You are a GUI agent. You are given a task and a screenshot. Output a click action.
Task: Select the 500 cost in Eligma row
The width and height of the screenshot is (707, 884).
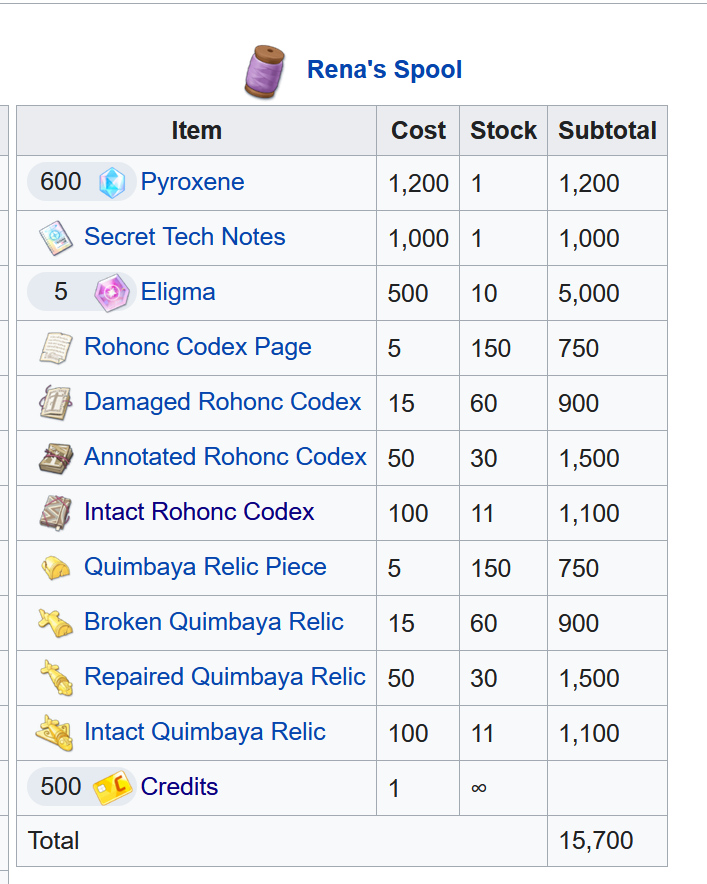click(408, 293)
